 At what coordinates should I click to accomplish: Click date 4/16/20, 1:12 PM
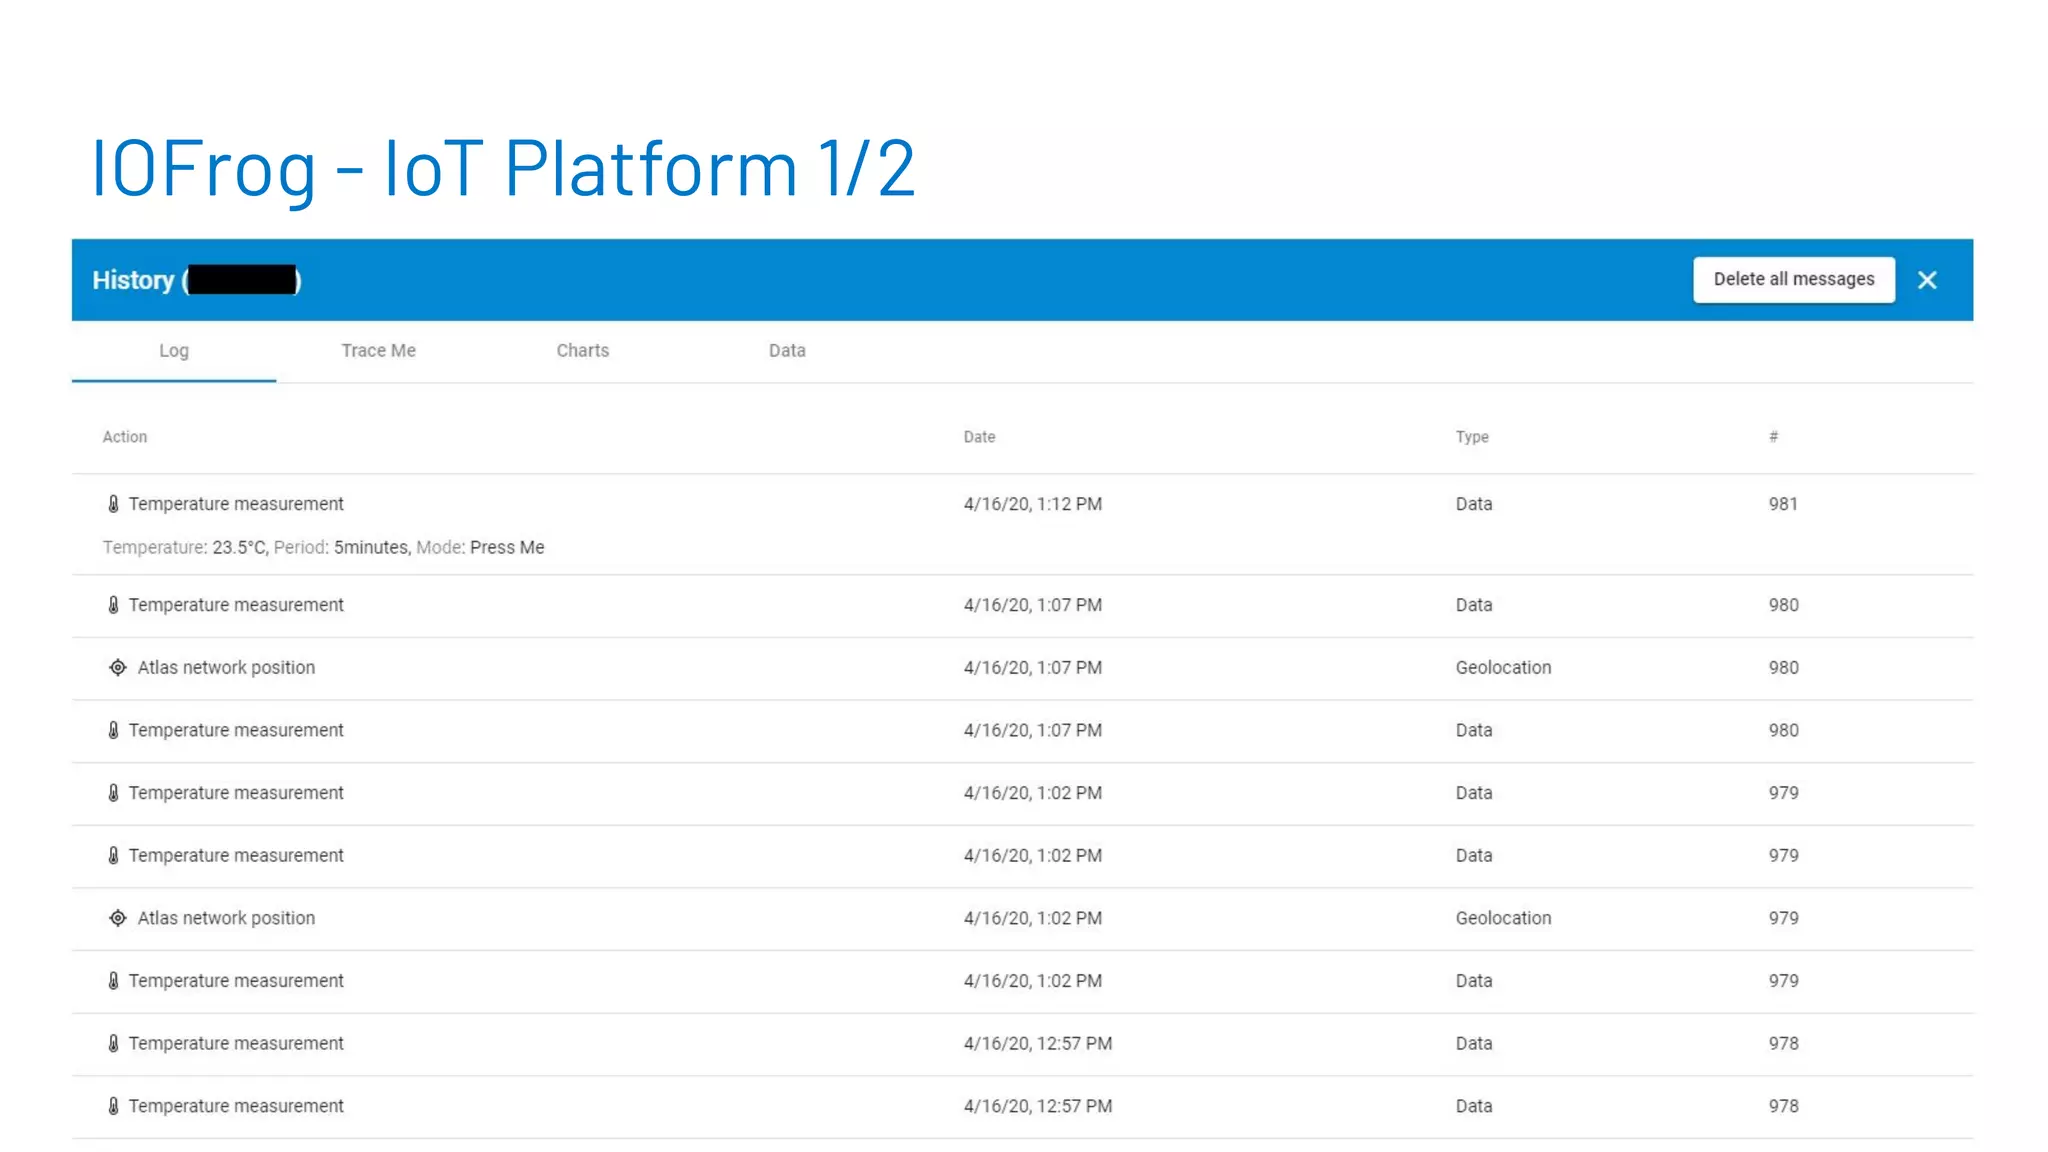(x=1033, y=504)
